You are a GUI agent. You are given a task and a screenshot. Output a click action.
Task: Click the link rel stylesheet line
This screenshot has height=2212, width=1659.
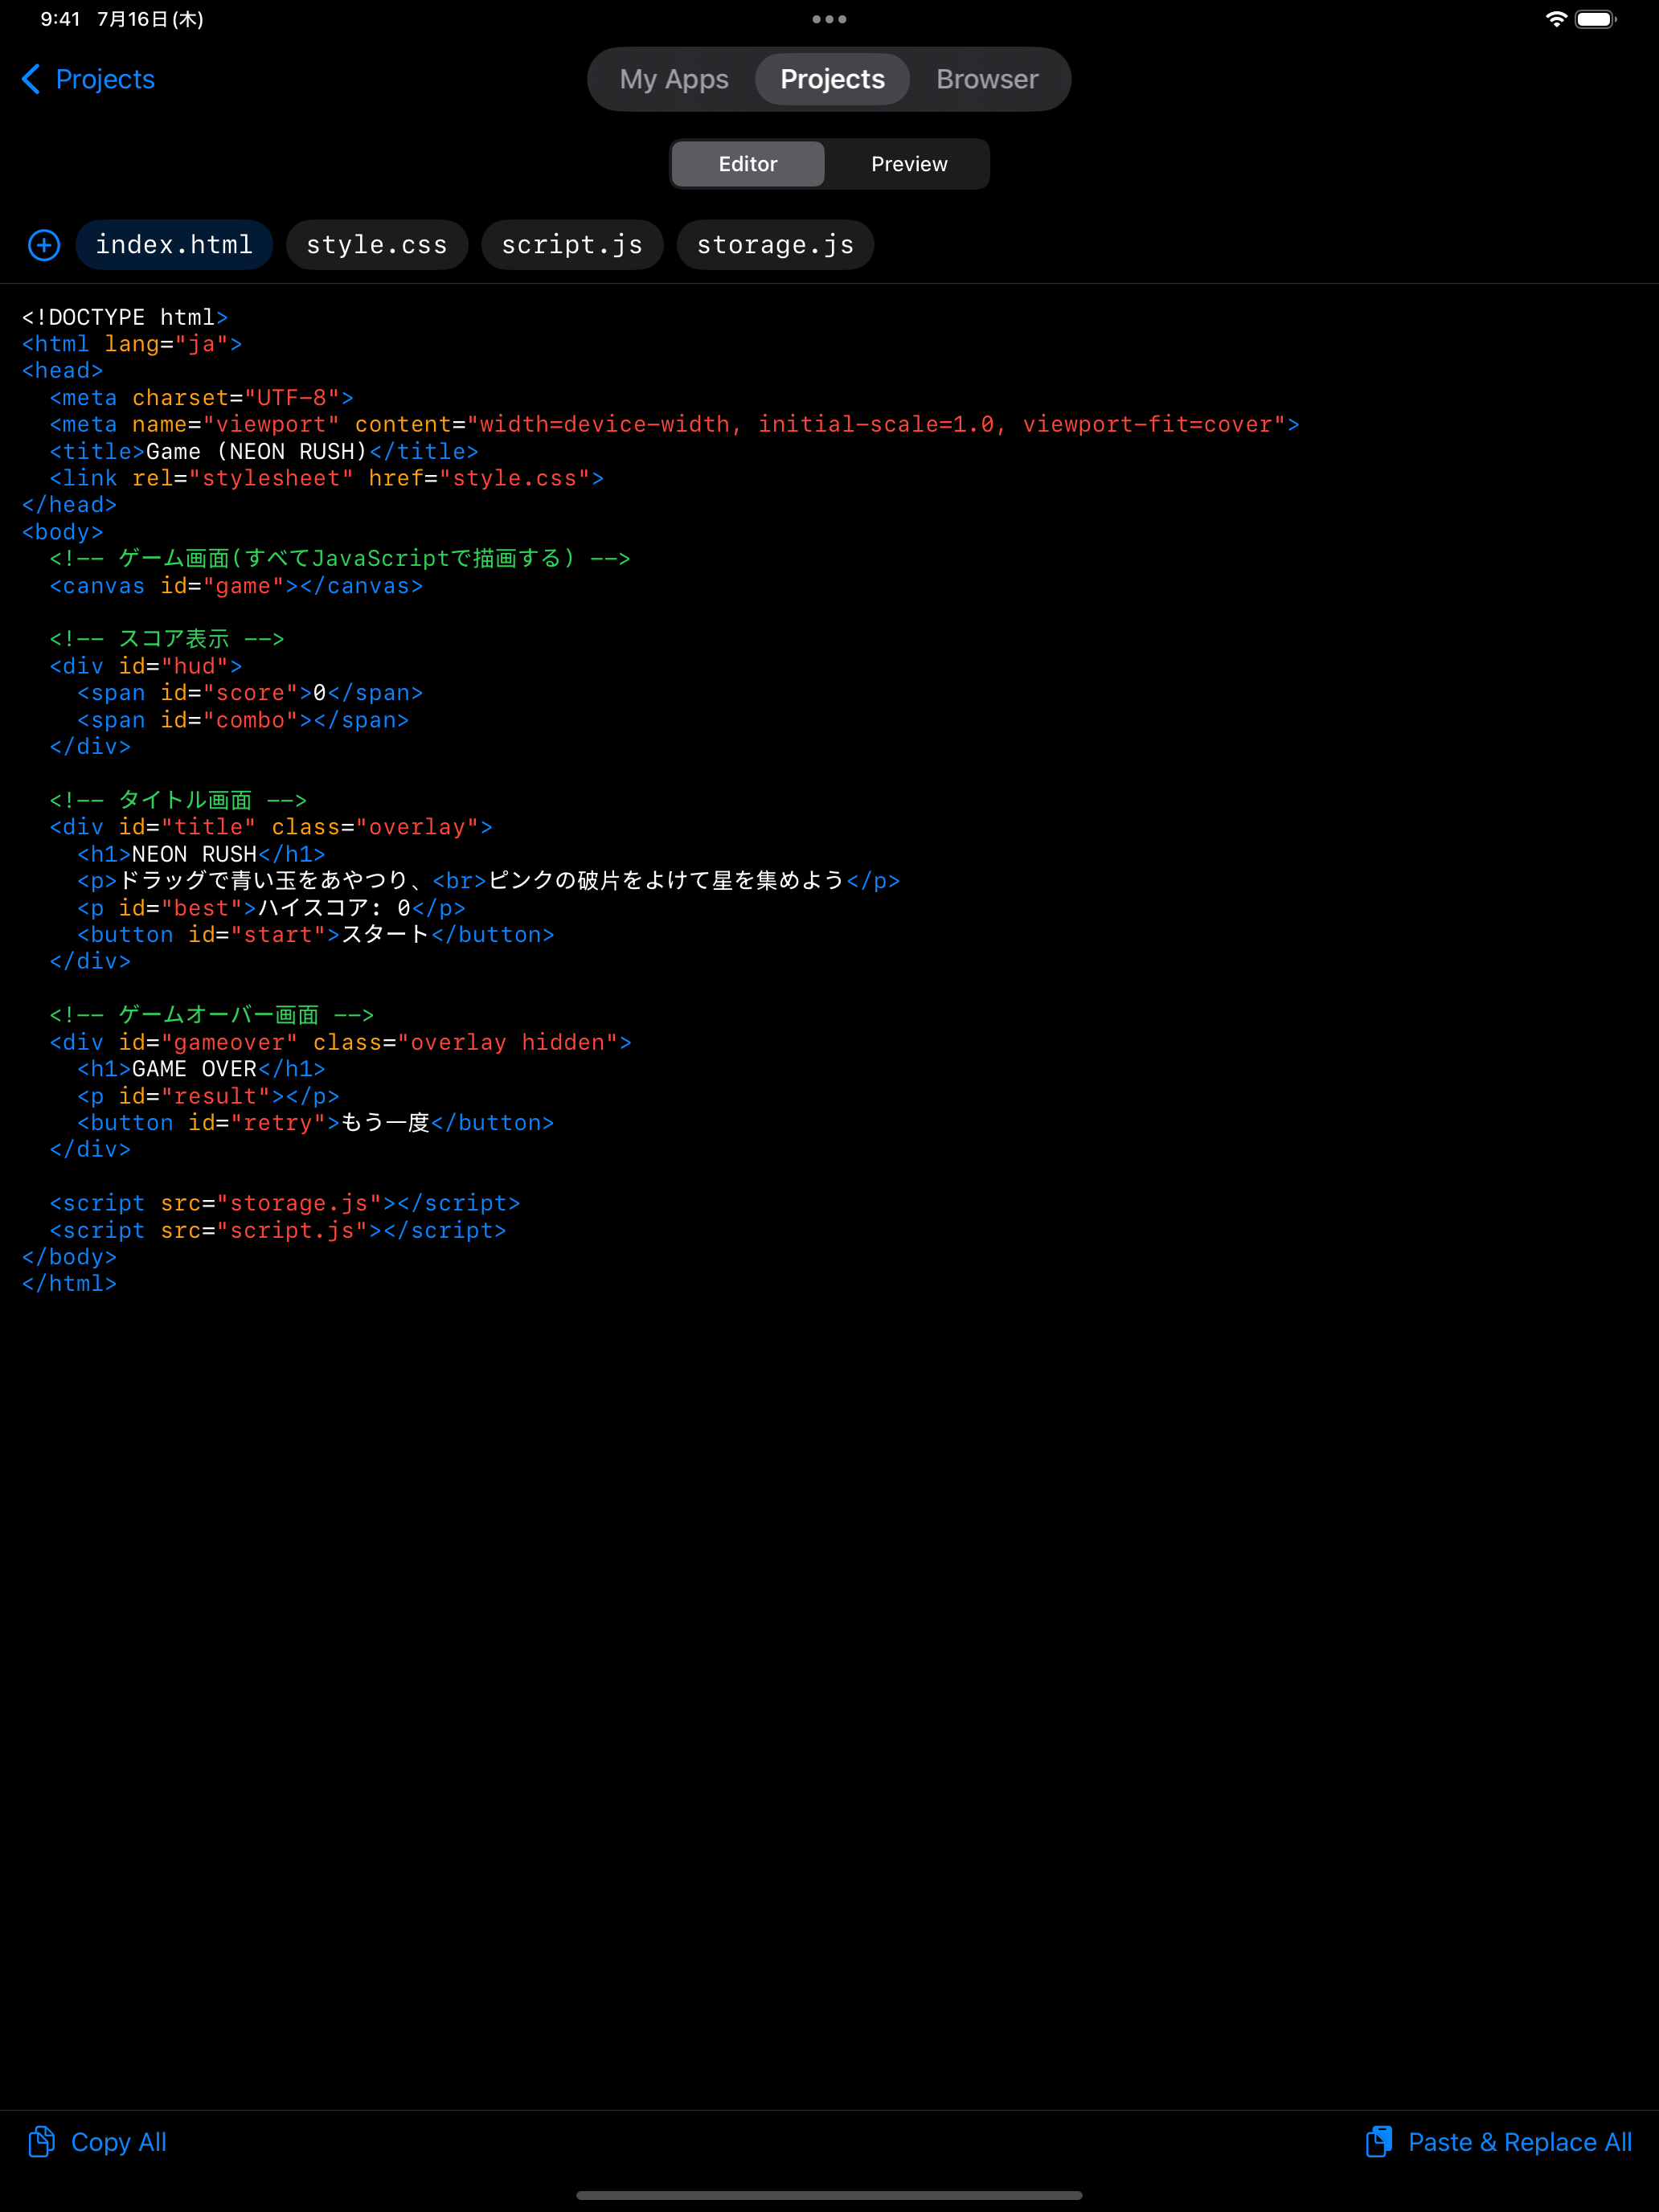(327, 478)
